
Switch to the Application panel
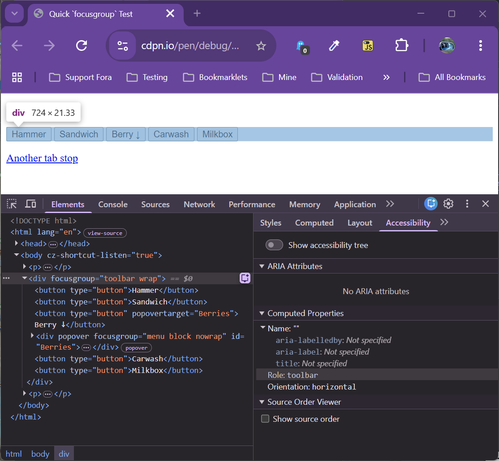click(355, 204)
